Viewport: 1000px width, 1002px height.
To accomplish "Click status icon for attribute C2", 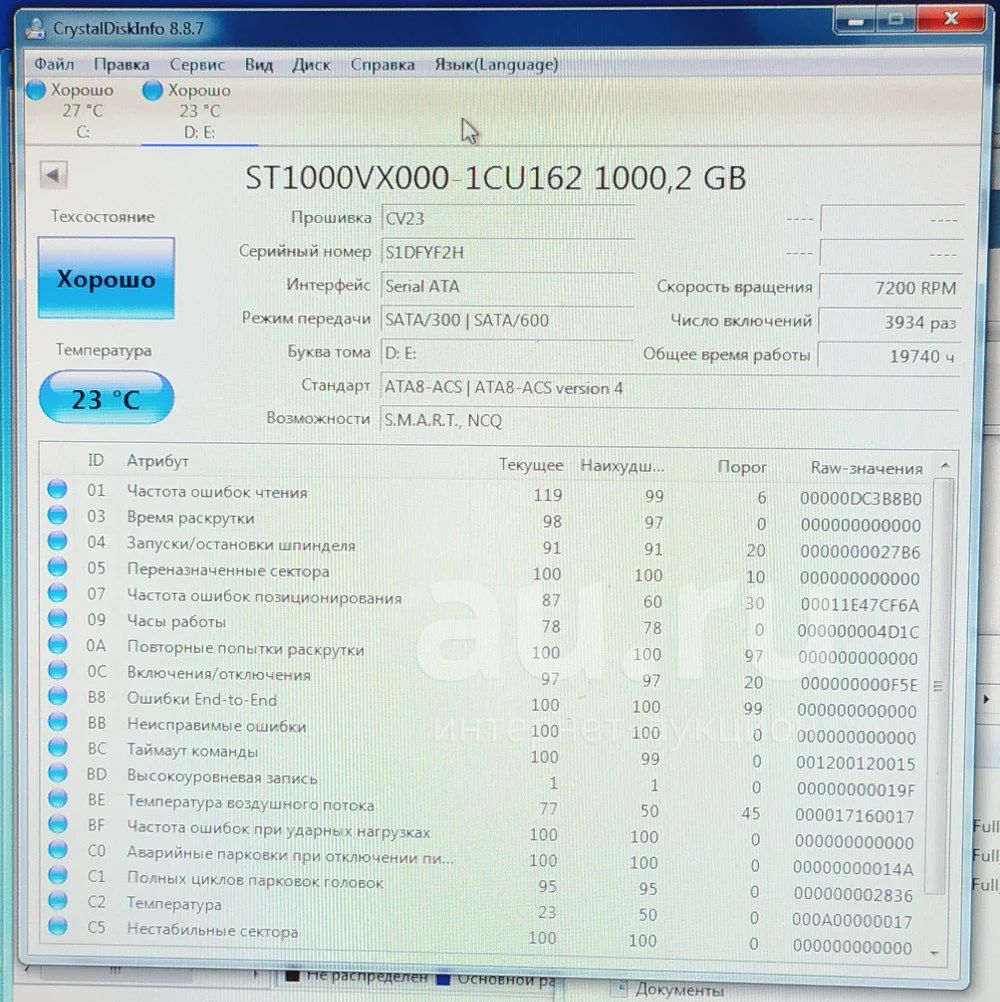I will tap(58, 900).
